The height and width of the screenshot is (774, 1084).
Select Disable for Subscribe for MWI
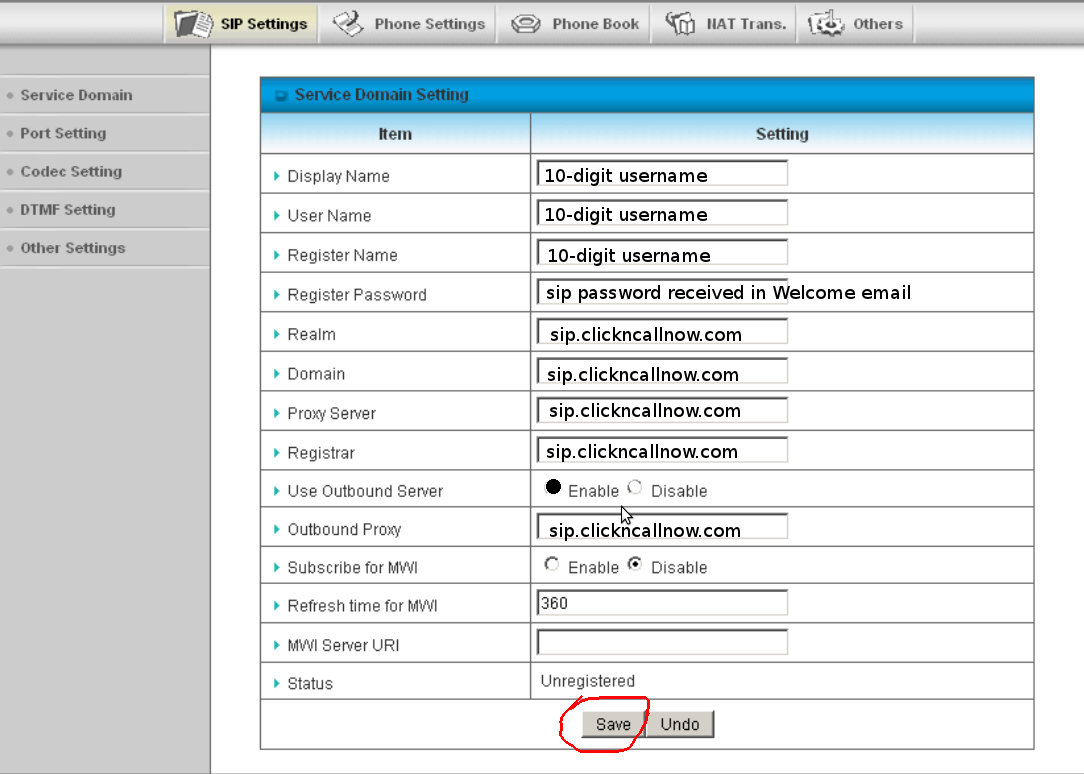click(635, 565)
